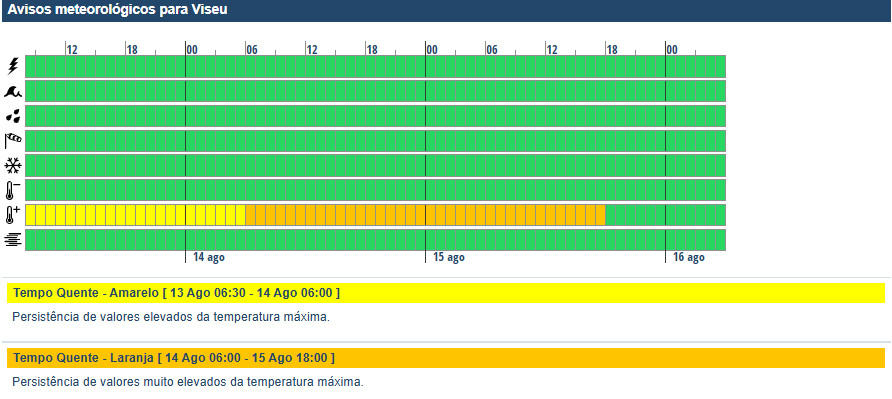Click the rain drops precipitation icon
This screenshot has width=892, height=399.
tap(13, 116)
